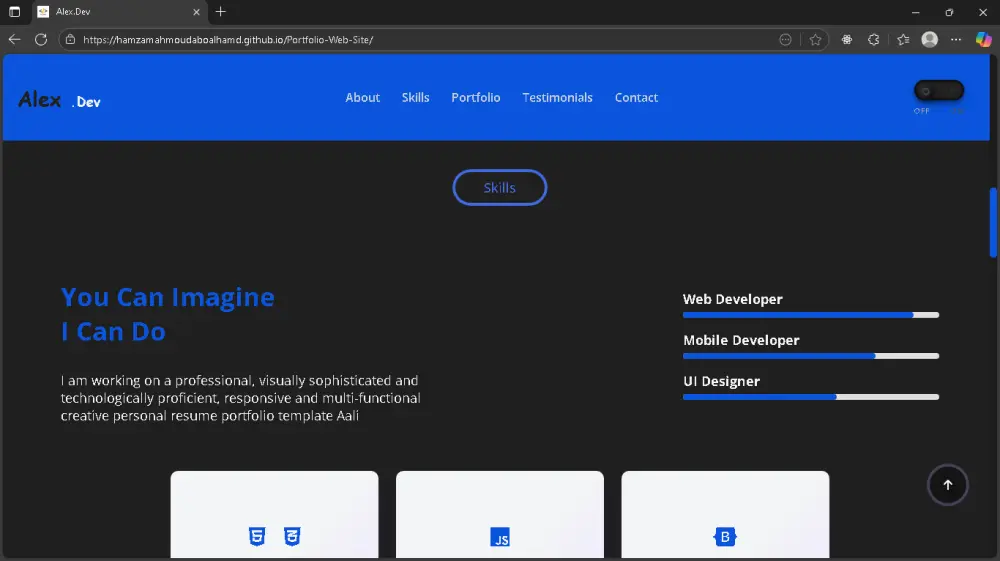Click the address bar URL
The width and height of the screenshot is (1000, 561).
[228, 40]
